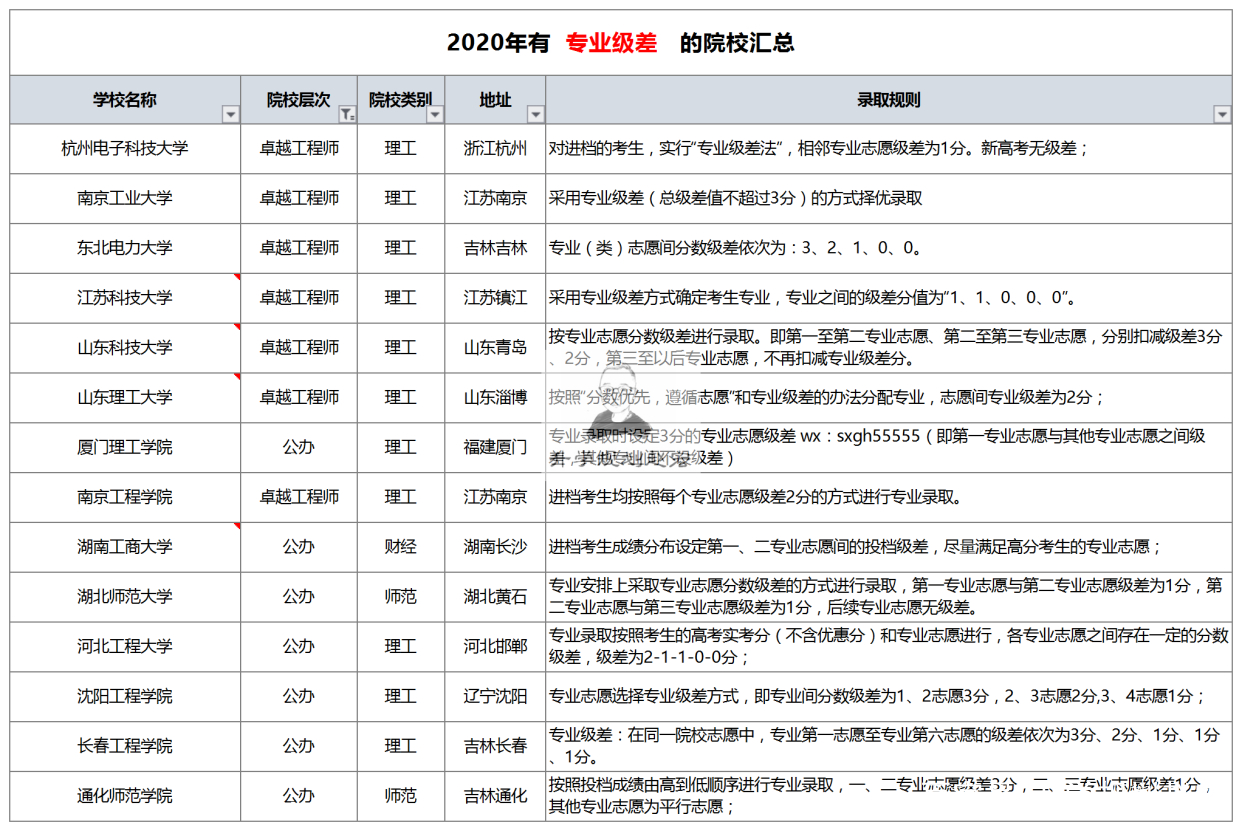Select the cell 东北电力大学
Image resolution: width=1242 pixels, height=831 pixels.
125,248
